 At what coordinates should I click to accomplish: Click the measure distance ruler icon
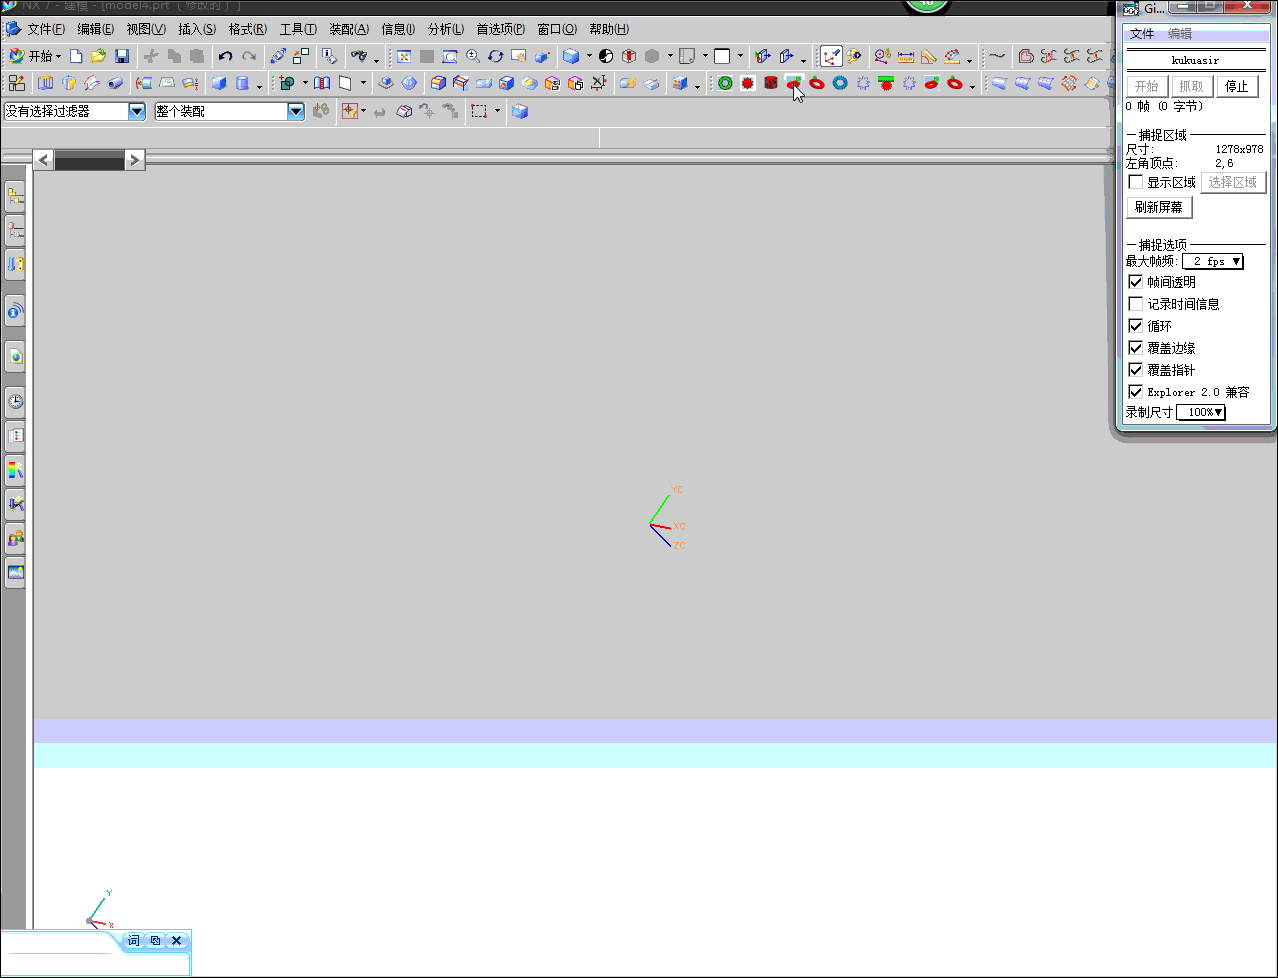[906, 56]
